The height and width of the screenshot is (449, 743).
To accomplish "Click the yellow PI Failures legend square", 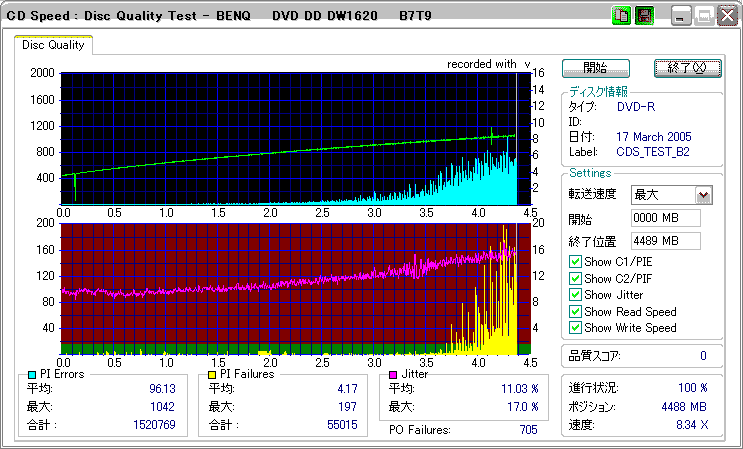I will point(212,374).
